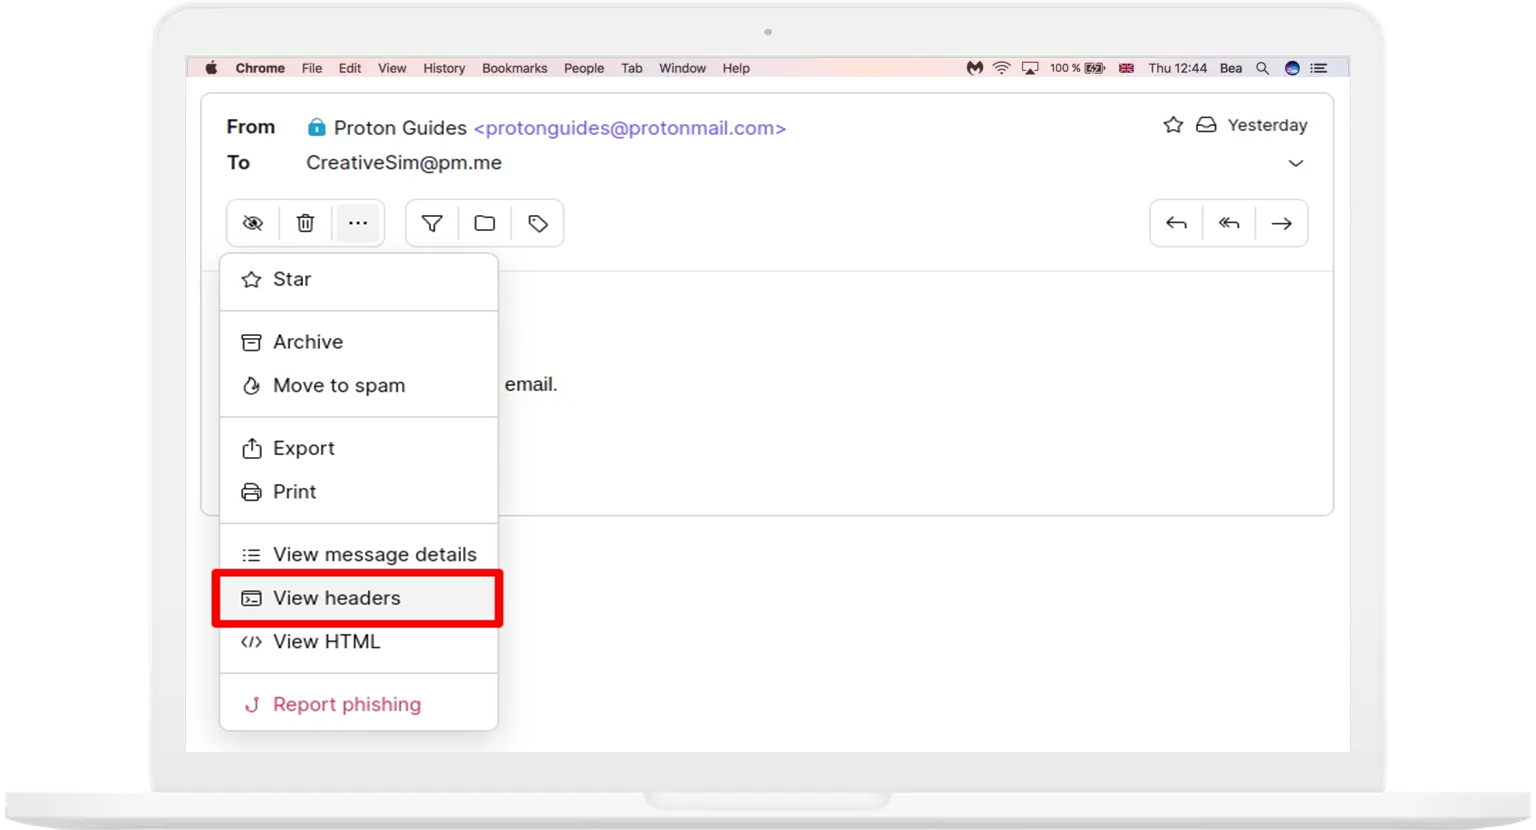Open the label tag icon
Image resolution: width=1536 pixels, height=830 pixels.
[x=538, y=223]
